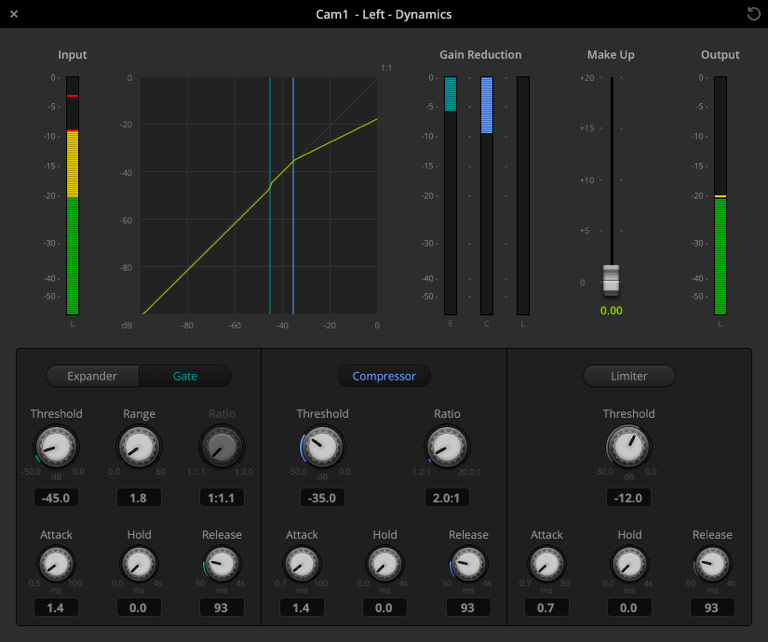Click the expander gain reduction meter E
768x642 pixels.
[451, 195]
